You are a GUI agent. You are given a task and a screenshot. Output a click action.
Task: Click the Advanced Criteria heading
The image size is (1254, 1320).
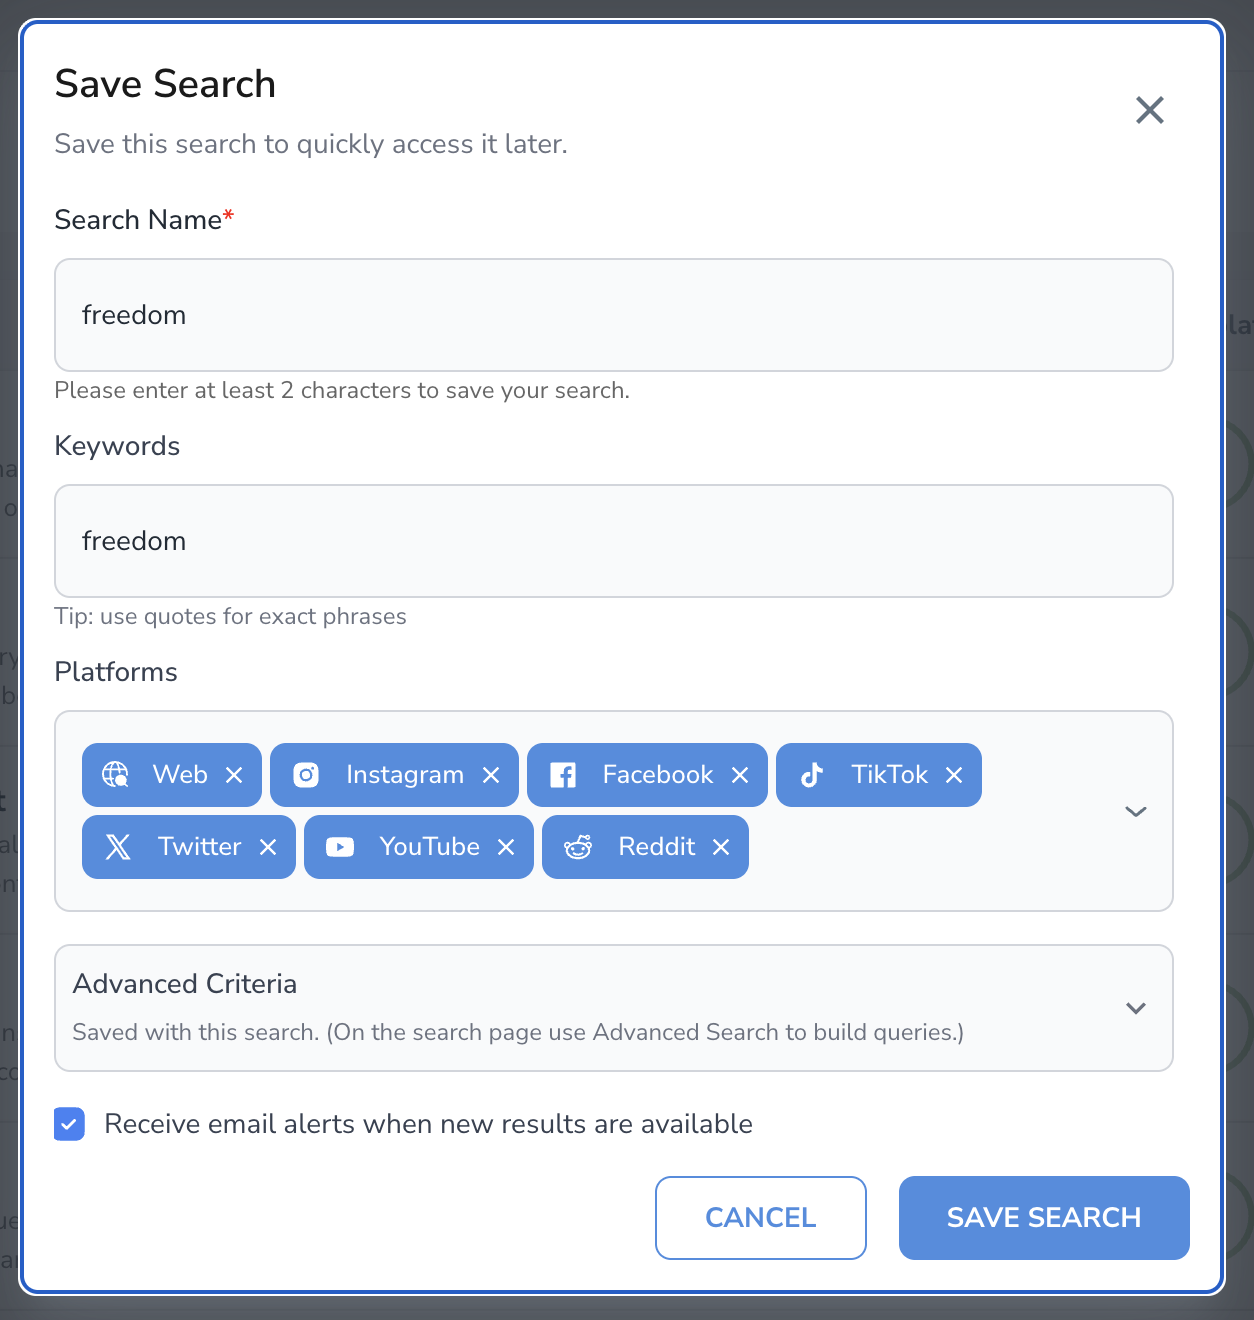(x=185, y=984)
